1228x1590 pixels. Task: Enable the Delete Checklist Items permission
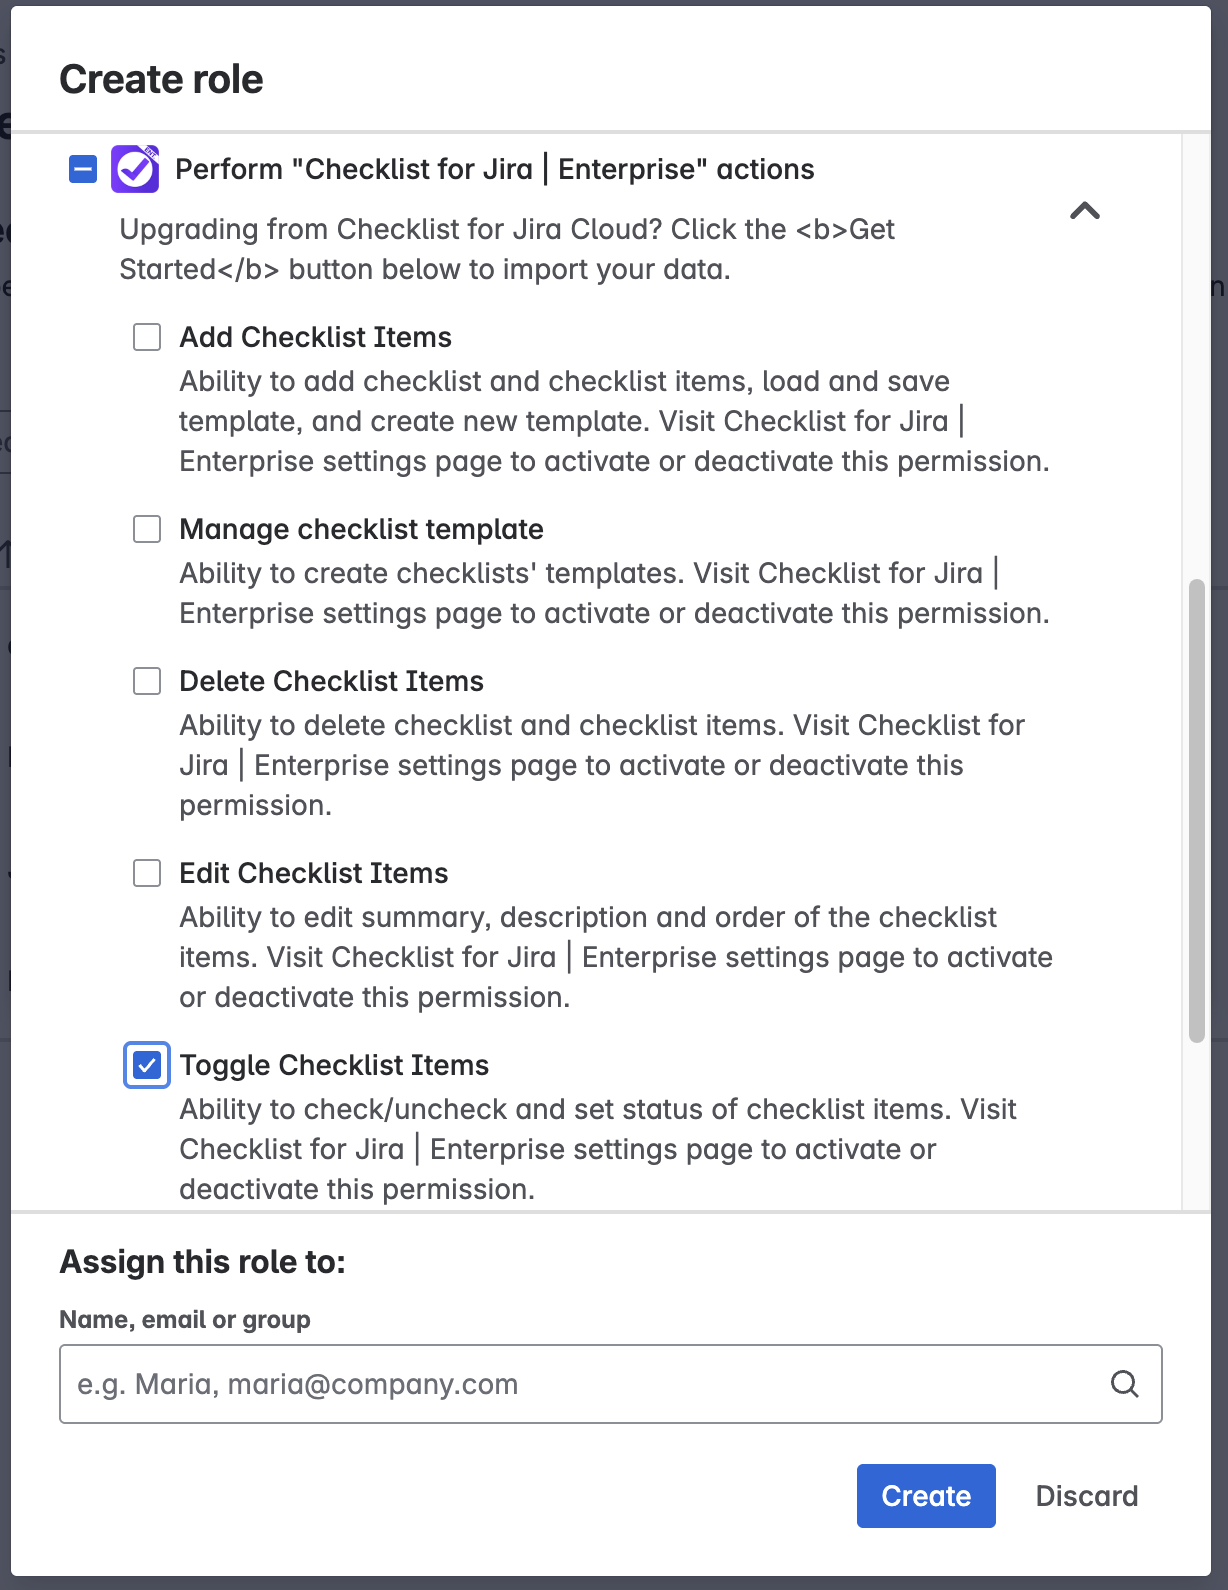click(147, 681)
